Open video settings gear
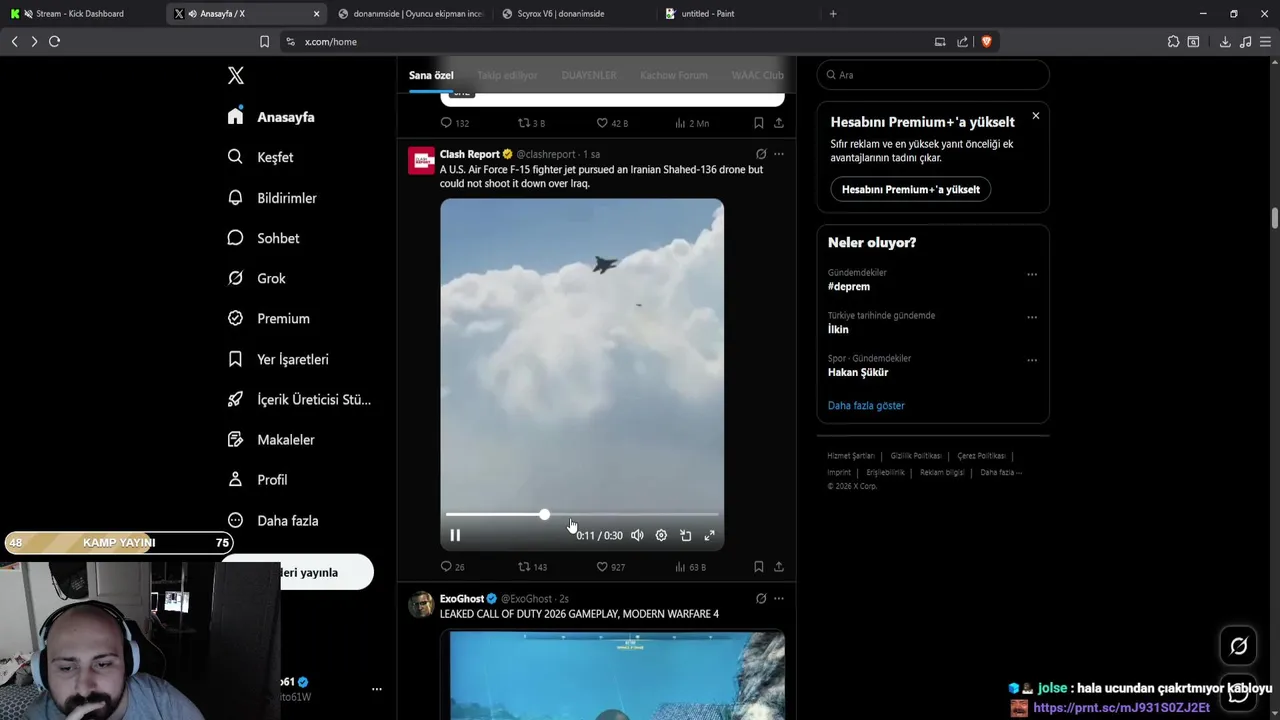Screen dimensions: 1280x720 [x=661, y=535]
